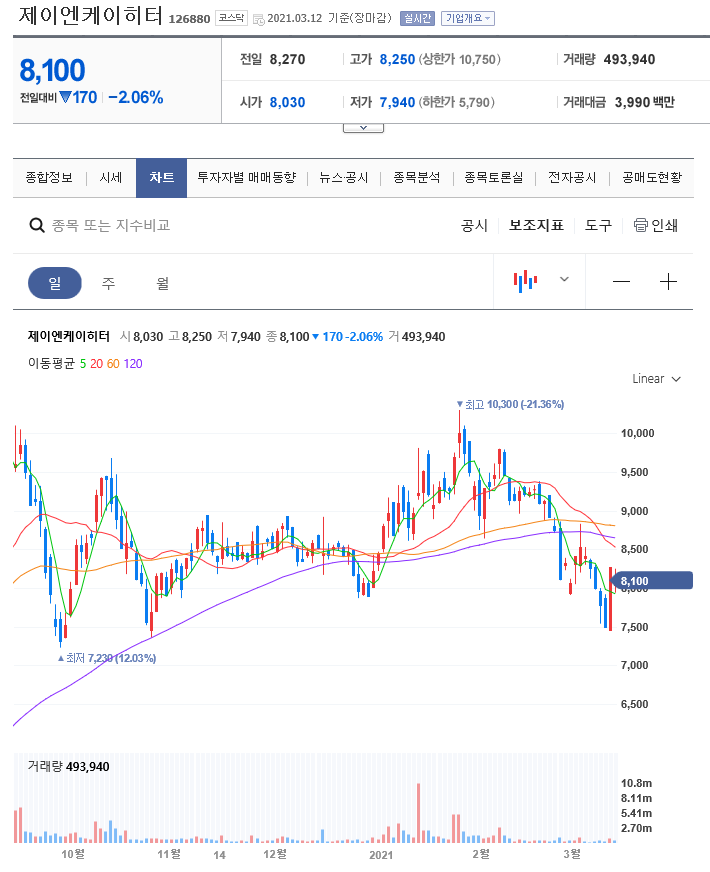Viewport: 710px width, 872px height.
Task: Open the 뉴스·공시 tab
Action: (344, 177)
